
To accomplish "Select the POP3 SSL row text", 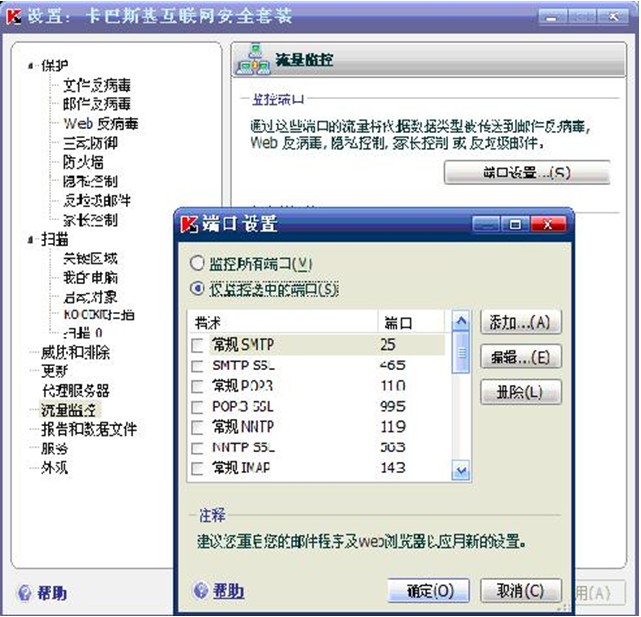I will tap(243, 406).
